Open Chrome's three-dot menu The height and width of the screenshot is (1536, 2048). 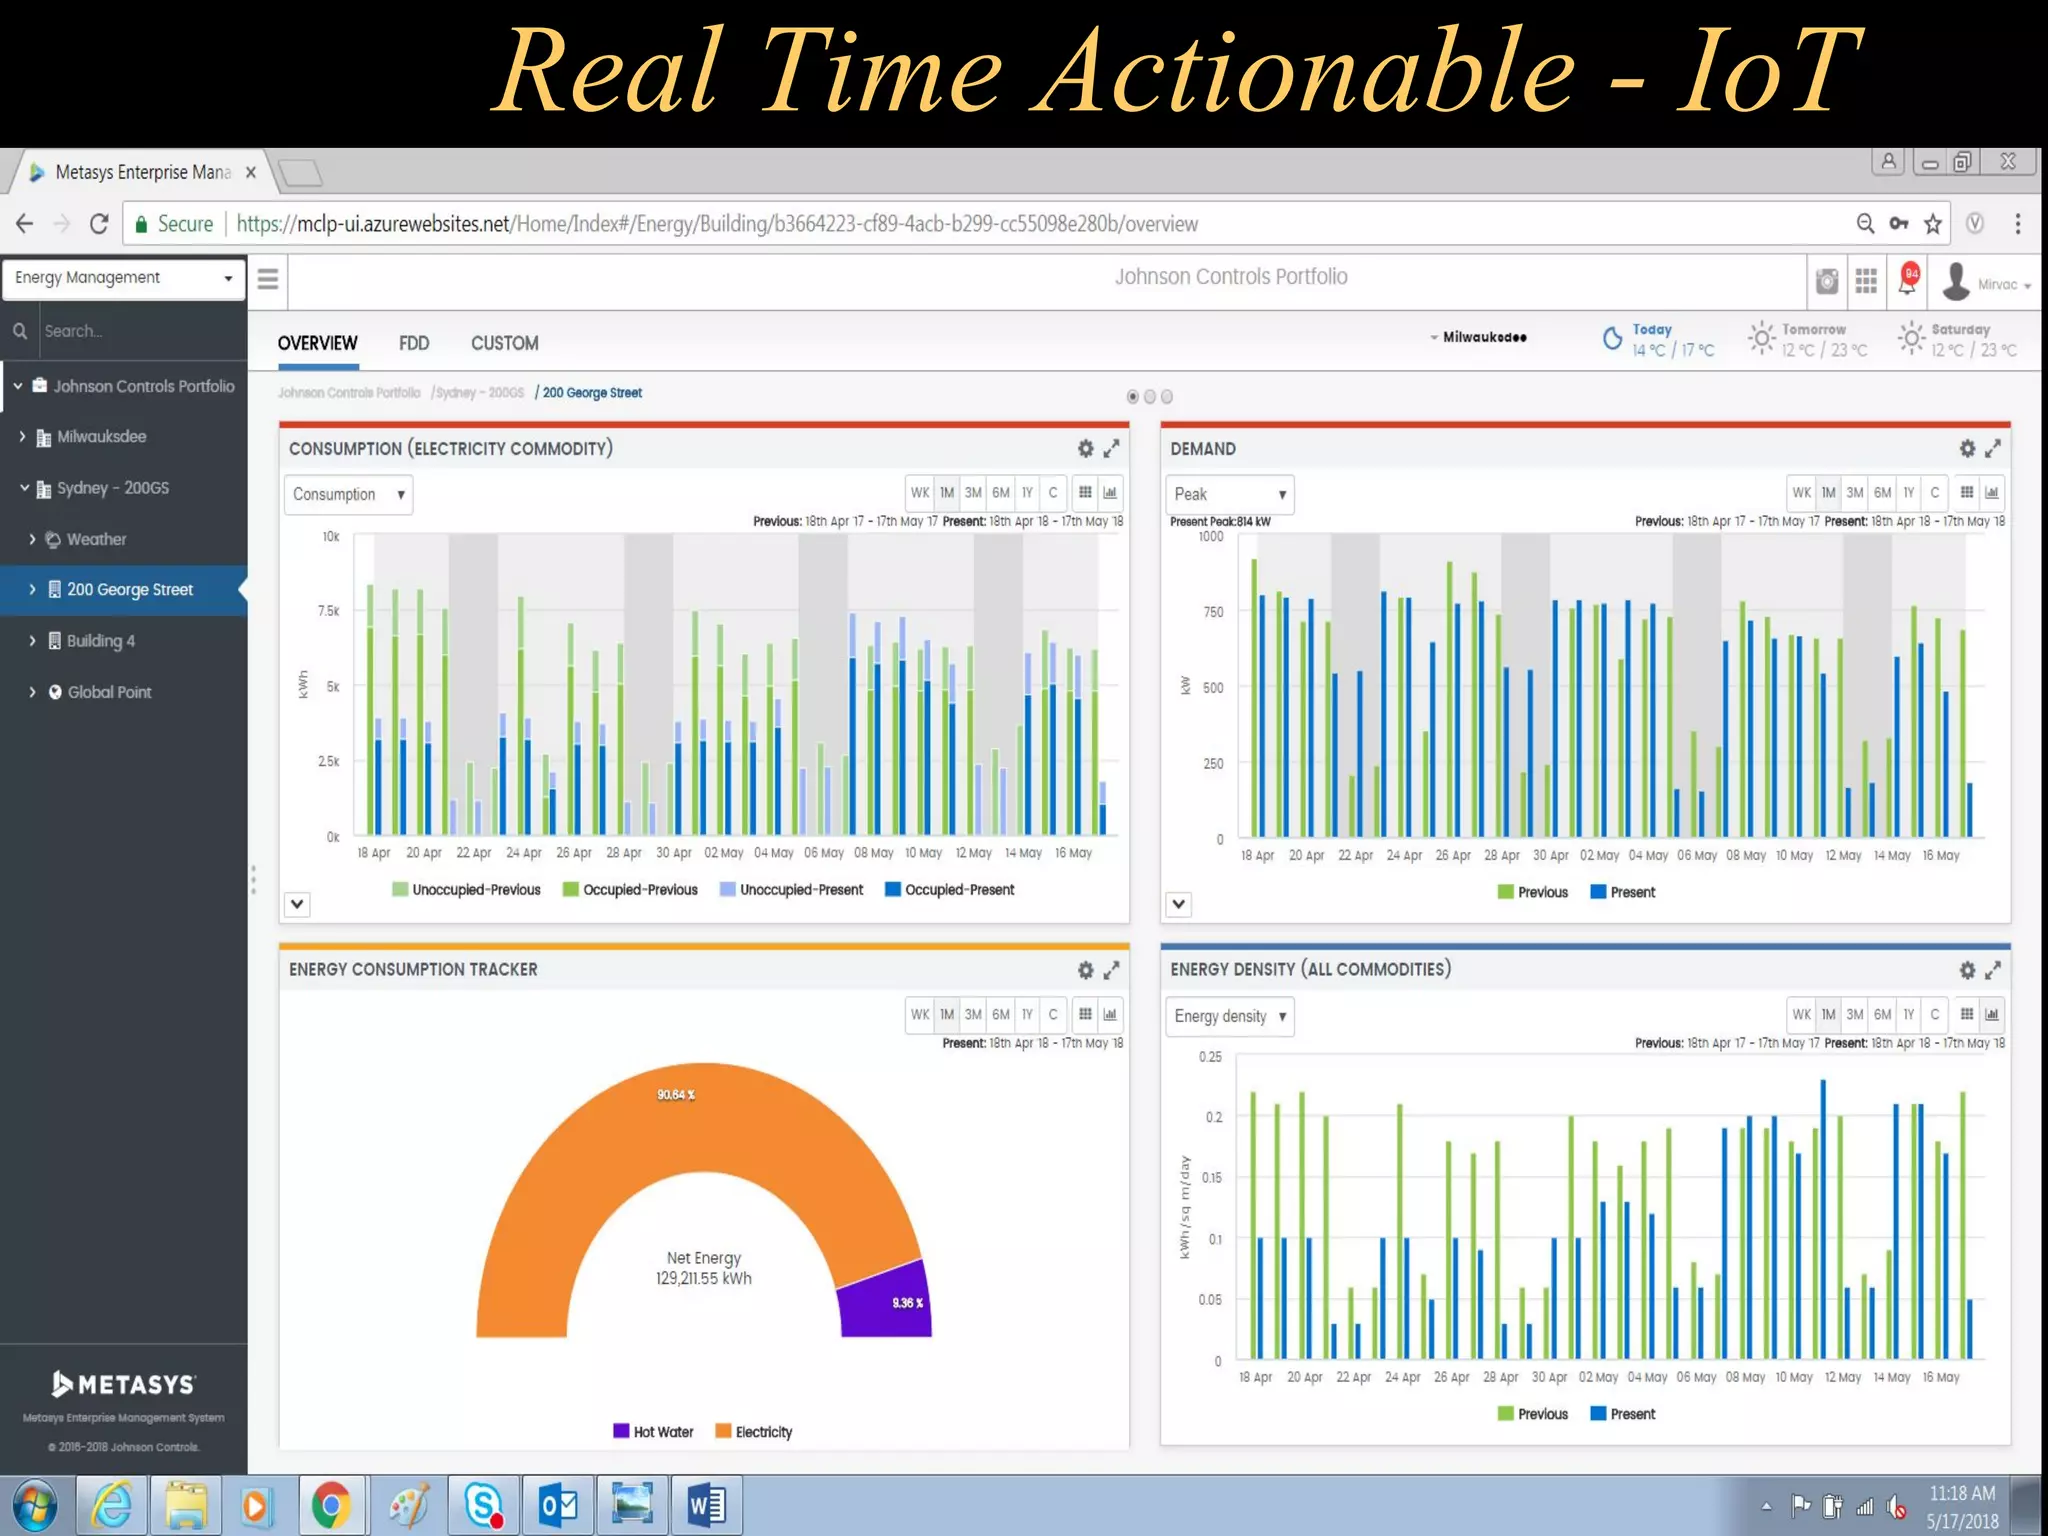pos(2018,224)
